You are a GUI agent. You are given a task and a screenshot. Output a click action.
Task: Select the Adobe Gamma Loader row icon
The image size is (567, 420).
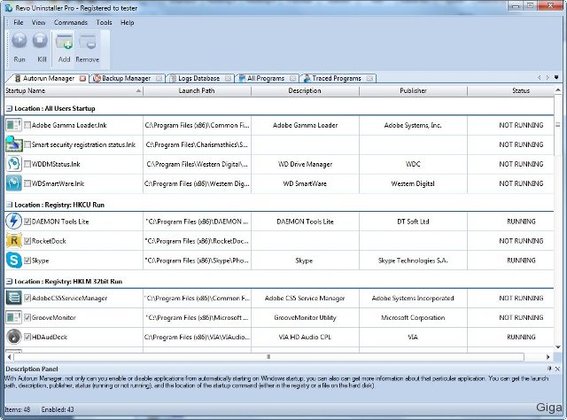[x=14, y=125]
